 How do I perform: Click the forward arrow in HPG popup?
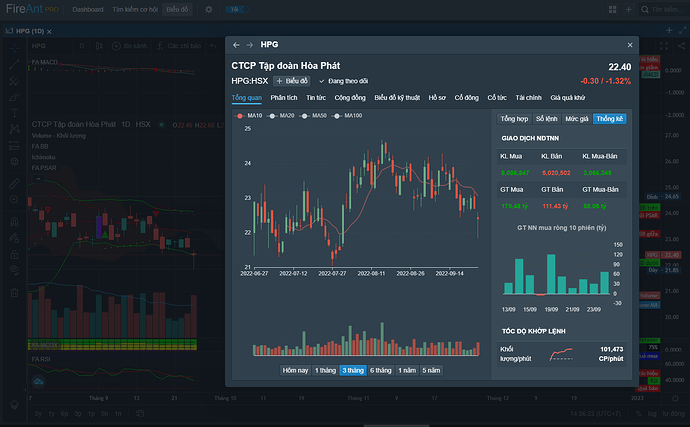tap(249, 45)
